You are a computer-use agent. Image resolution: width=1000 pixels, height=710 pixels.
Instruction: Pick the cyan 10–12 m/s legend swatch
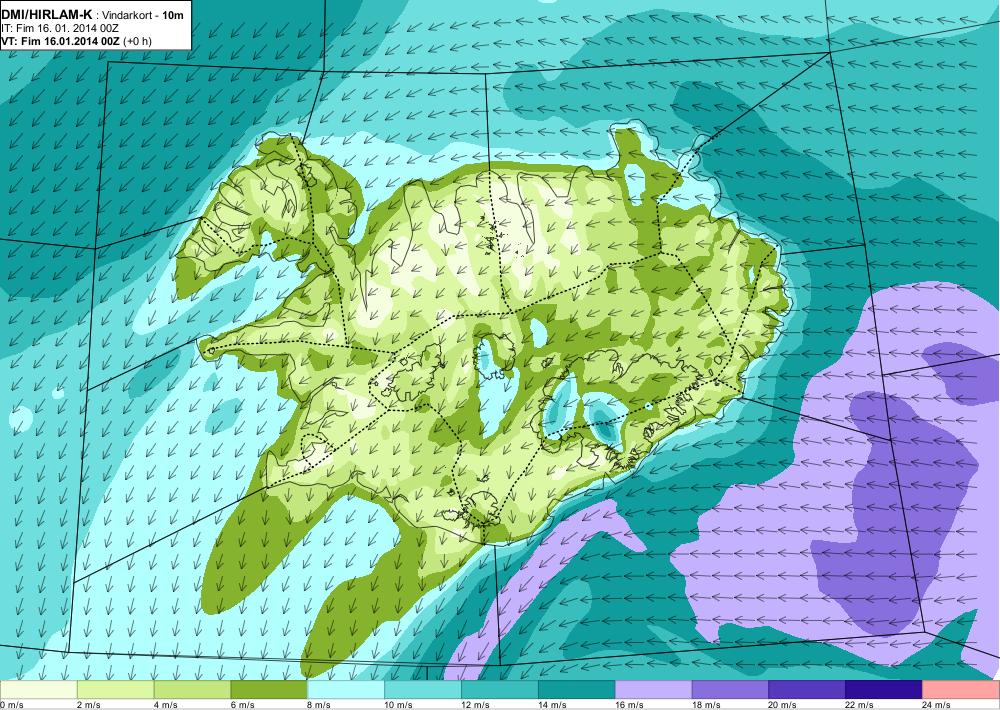(423, 690)
